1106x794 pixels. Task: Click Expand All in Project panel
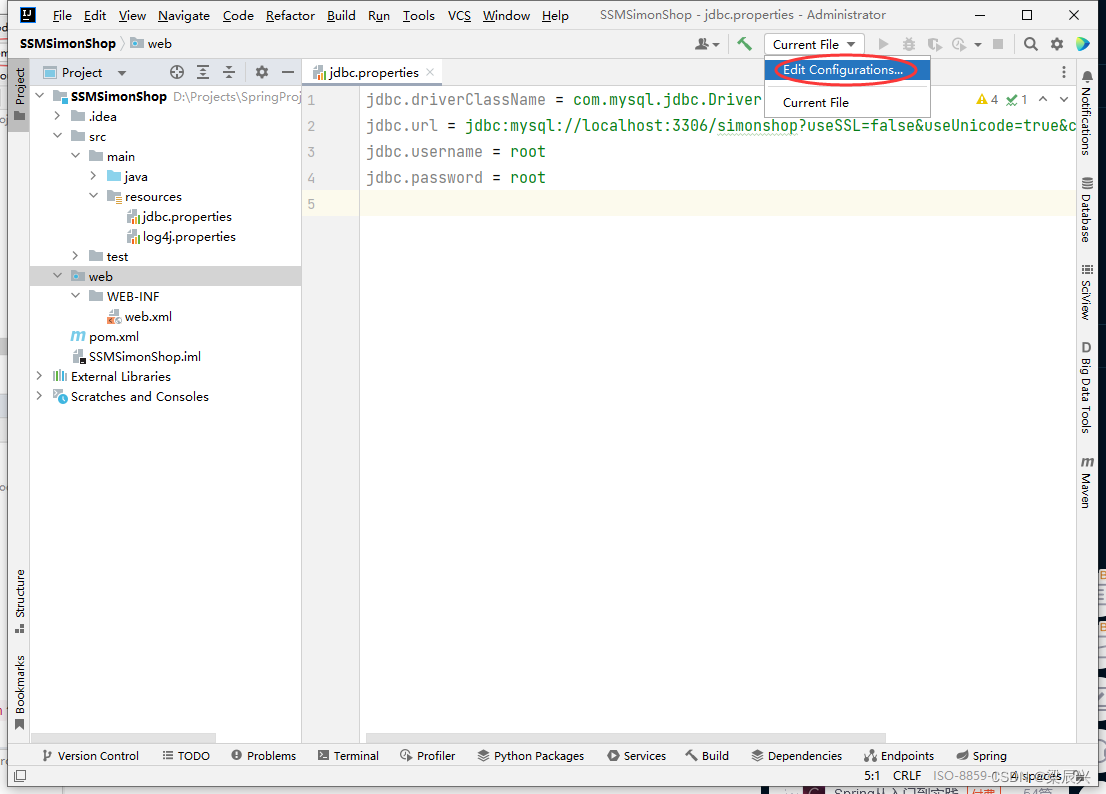[203, 72]
